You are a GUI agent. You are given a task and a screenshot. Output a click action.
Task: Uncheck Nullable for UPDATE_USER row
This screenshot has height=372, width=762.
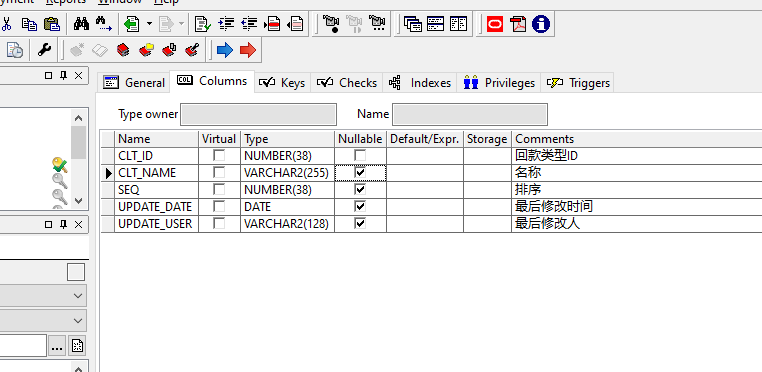pyautogui.click(x=360, y=224)
